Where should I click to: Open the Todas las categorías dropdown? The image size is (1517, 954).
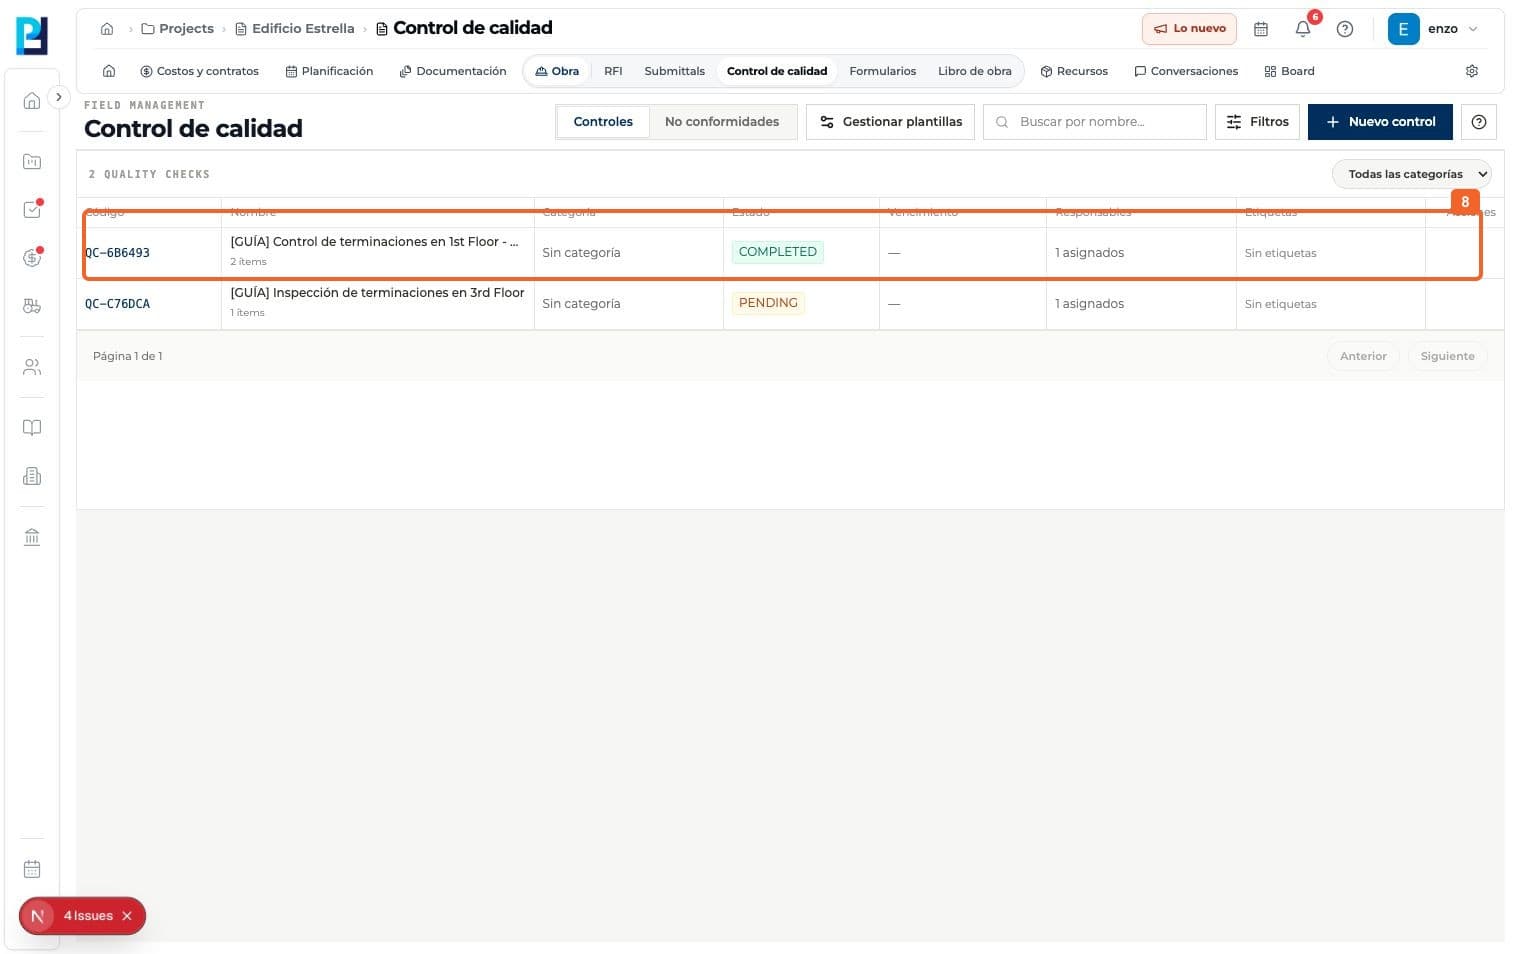1411,174
